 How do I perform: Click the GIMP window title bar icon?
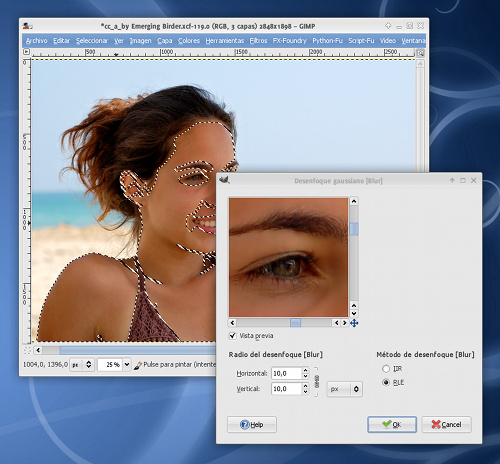27,26
